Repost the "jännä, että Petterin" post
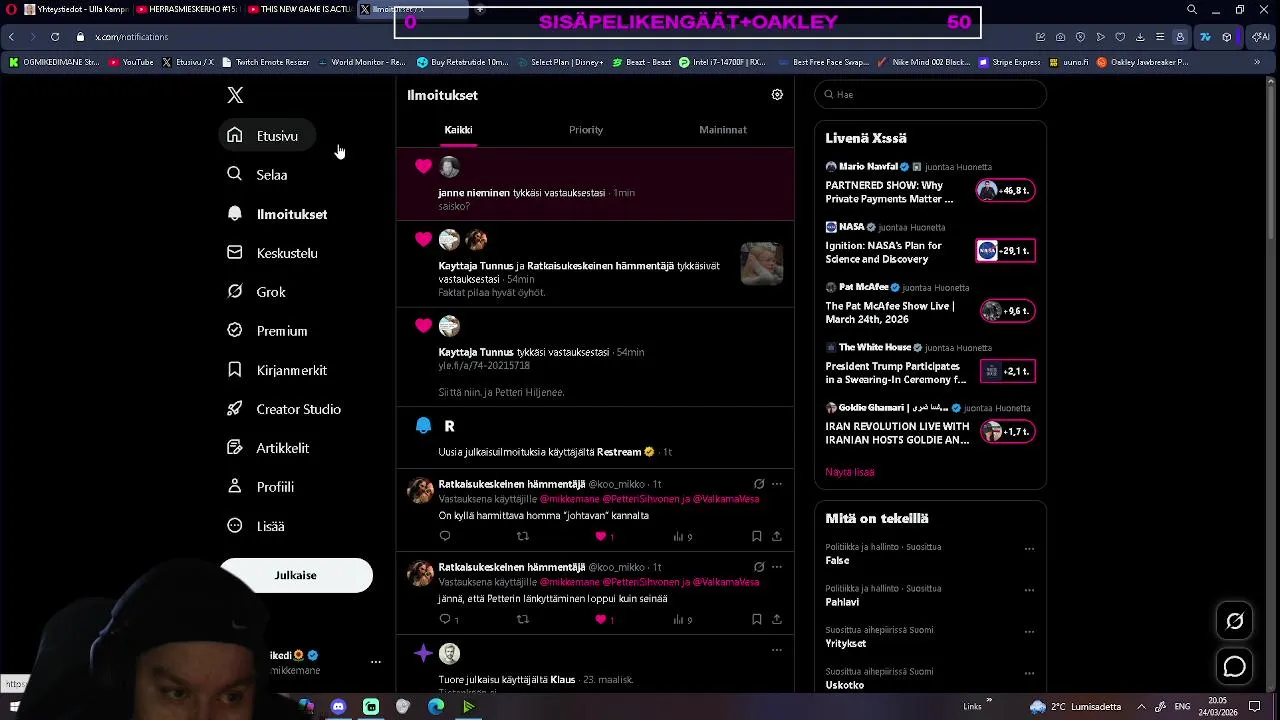1280x720 pixels. 522,619
